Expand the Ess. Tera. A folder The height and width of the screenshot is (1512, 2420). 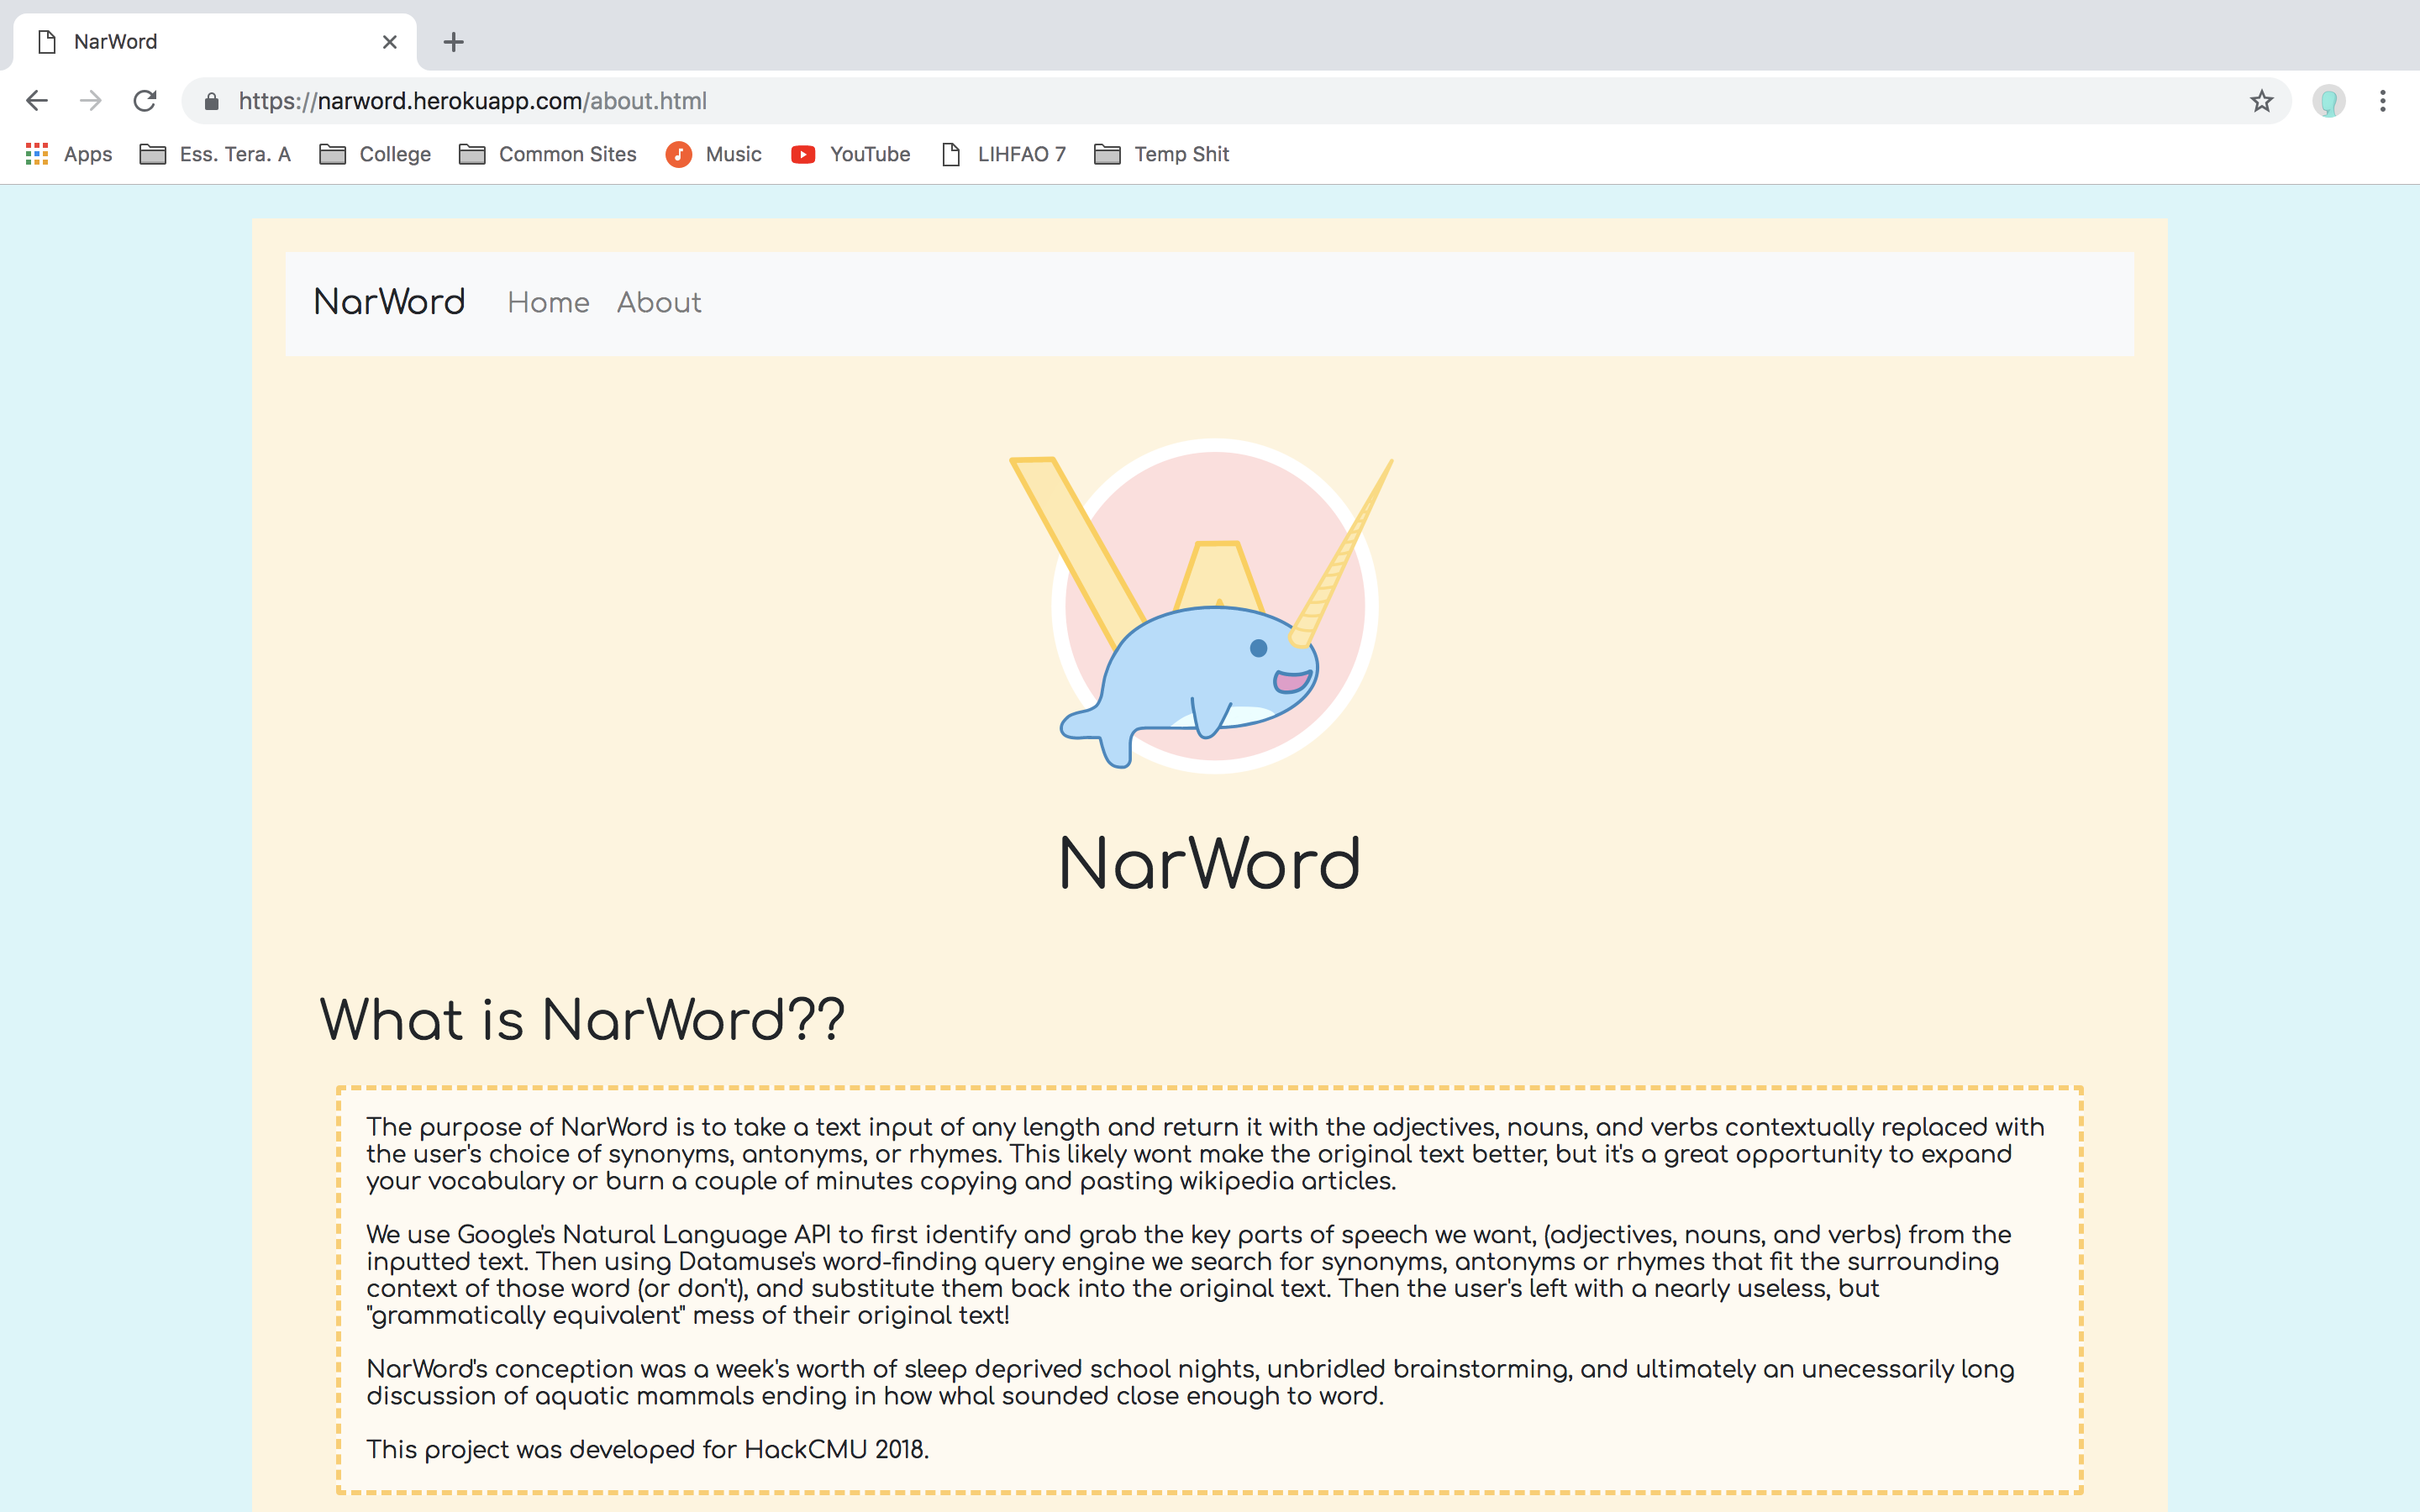pyautogui.click(x=215, y=154)
